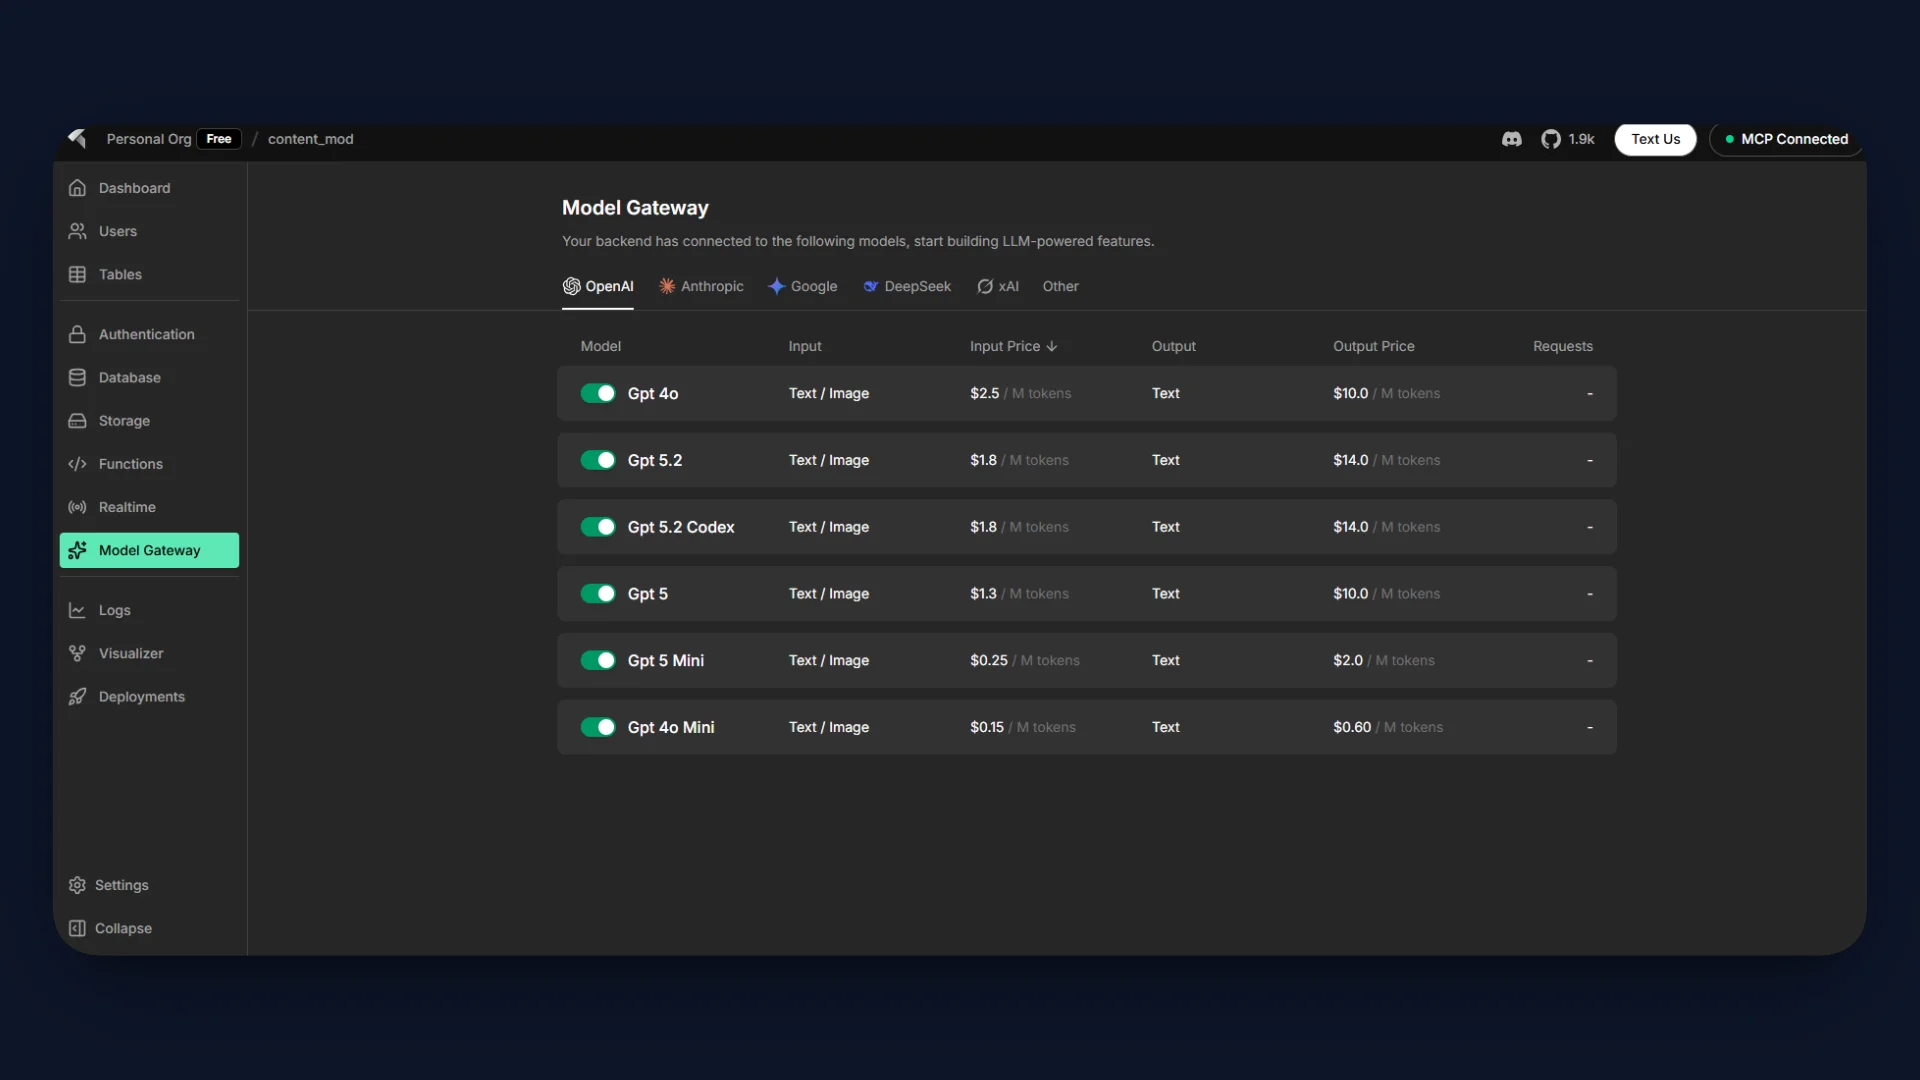Image resolution: width=1920 pixels, height=1080 pixels.
Task: Open the Functions code icon item
Action: [x=77, y=464]
